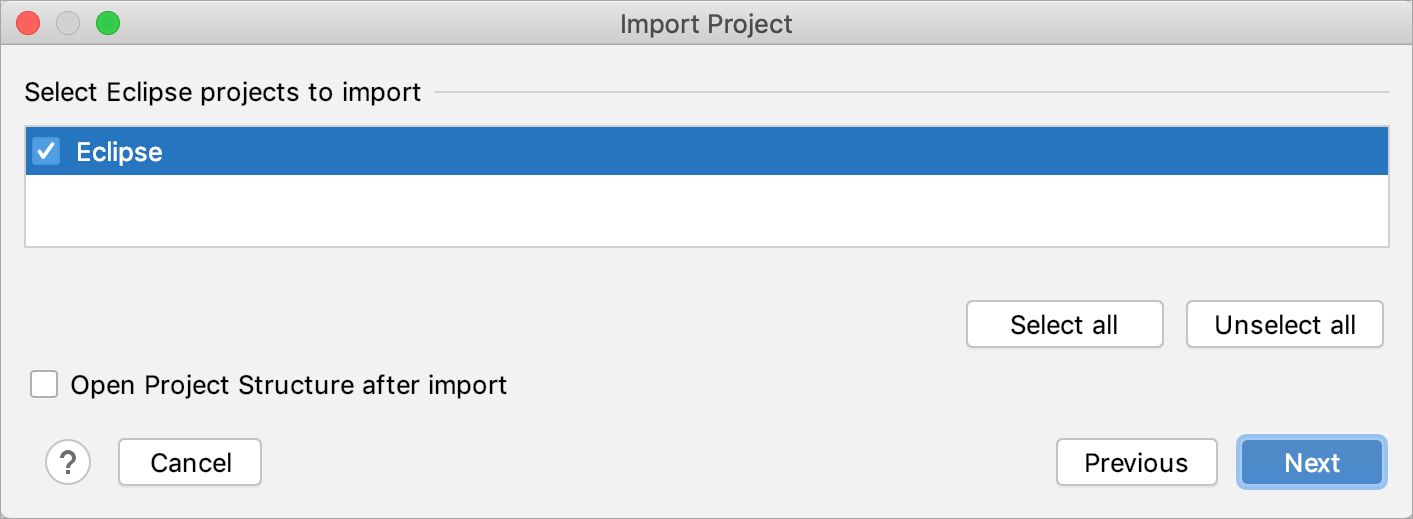Enable Open Project Structure after import checkbox
Viewport: 1413px width, 519px height.
[x=44, y=384]
